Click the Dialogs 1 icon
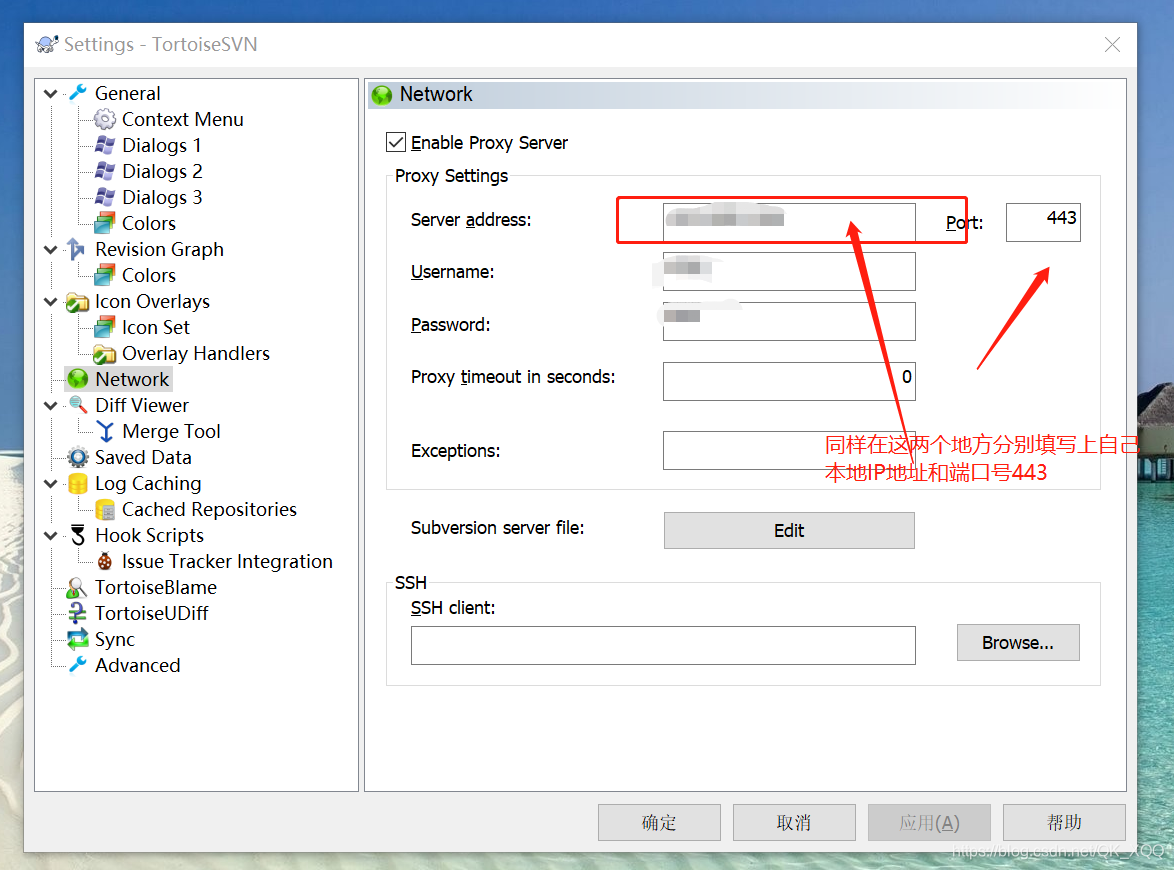The width and height of the screenshot is (1174, 870). coord(105,145)
